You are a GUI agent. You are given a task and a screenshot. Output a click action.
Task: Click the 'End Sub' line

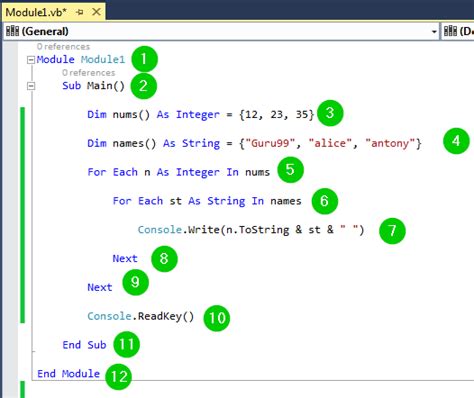tap(84, 345)
